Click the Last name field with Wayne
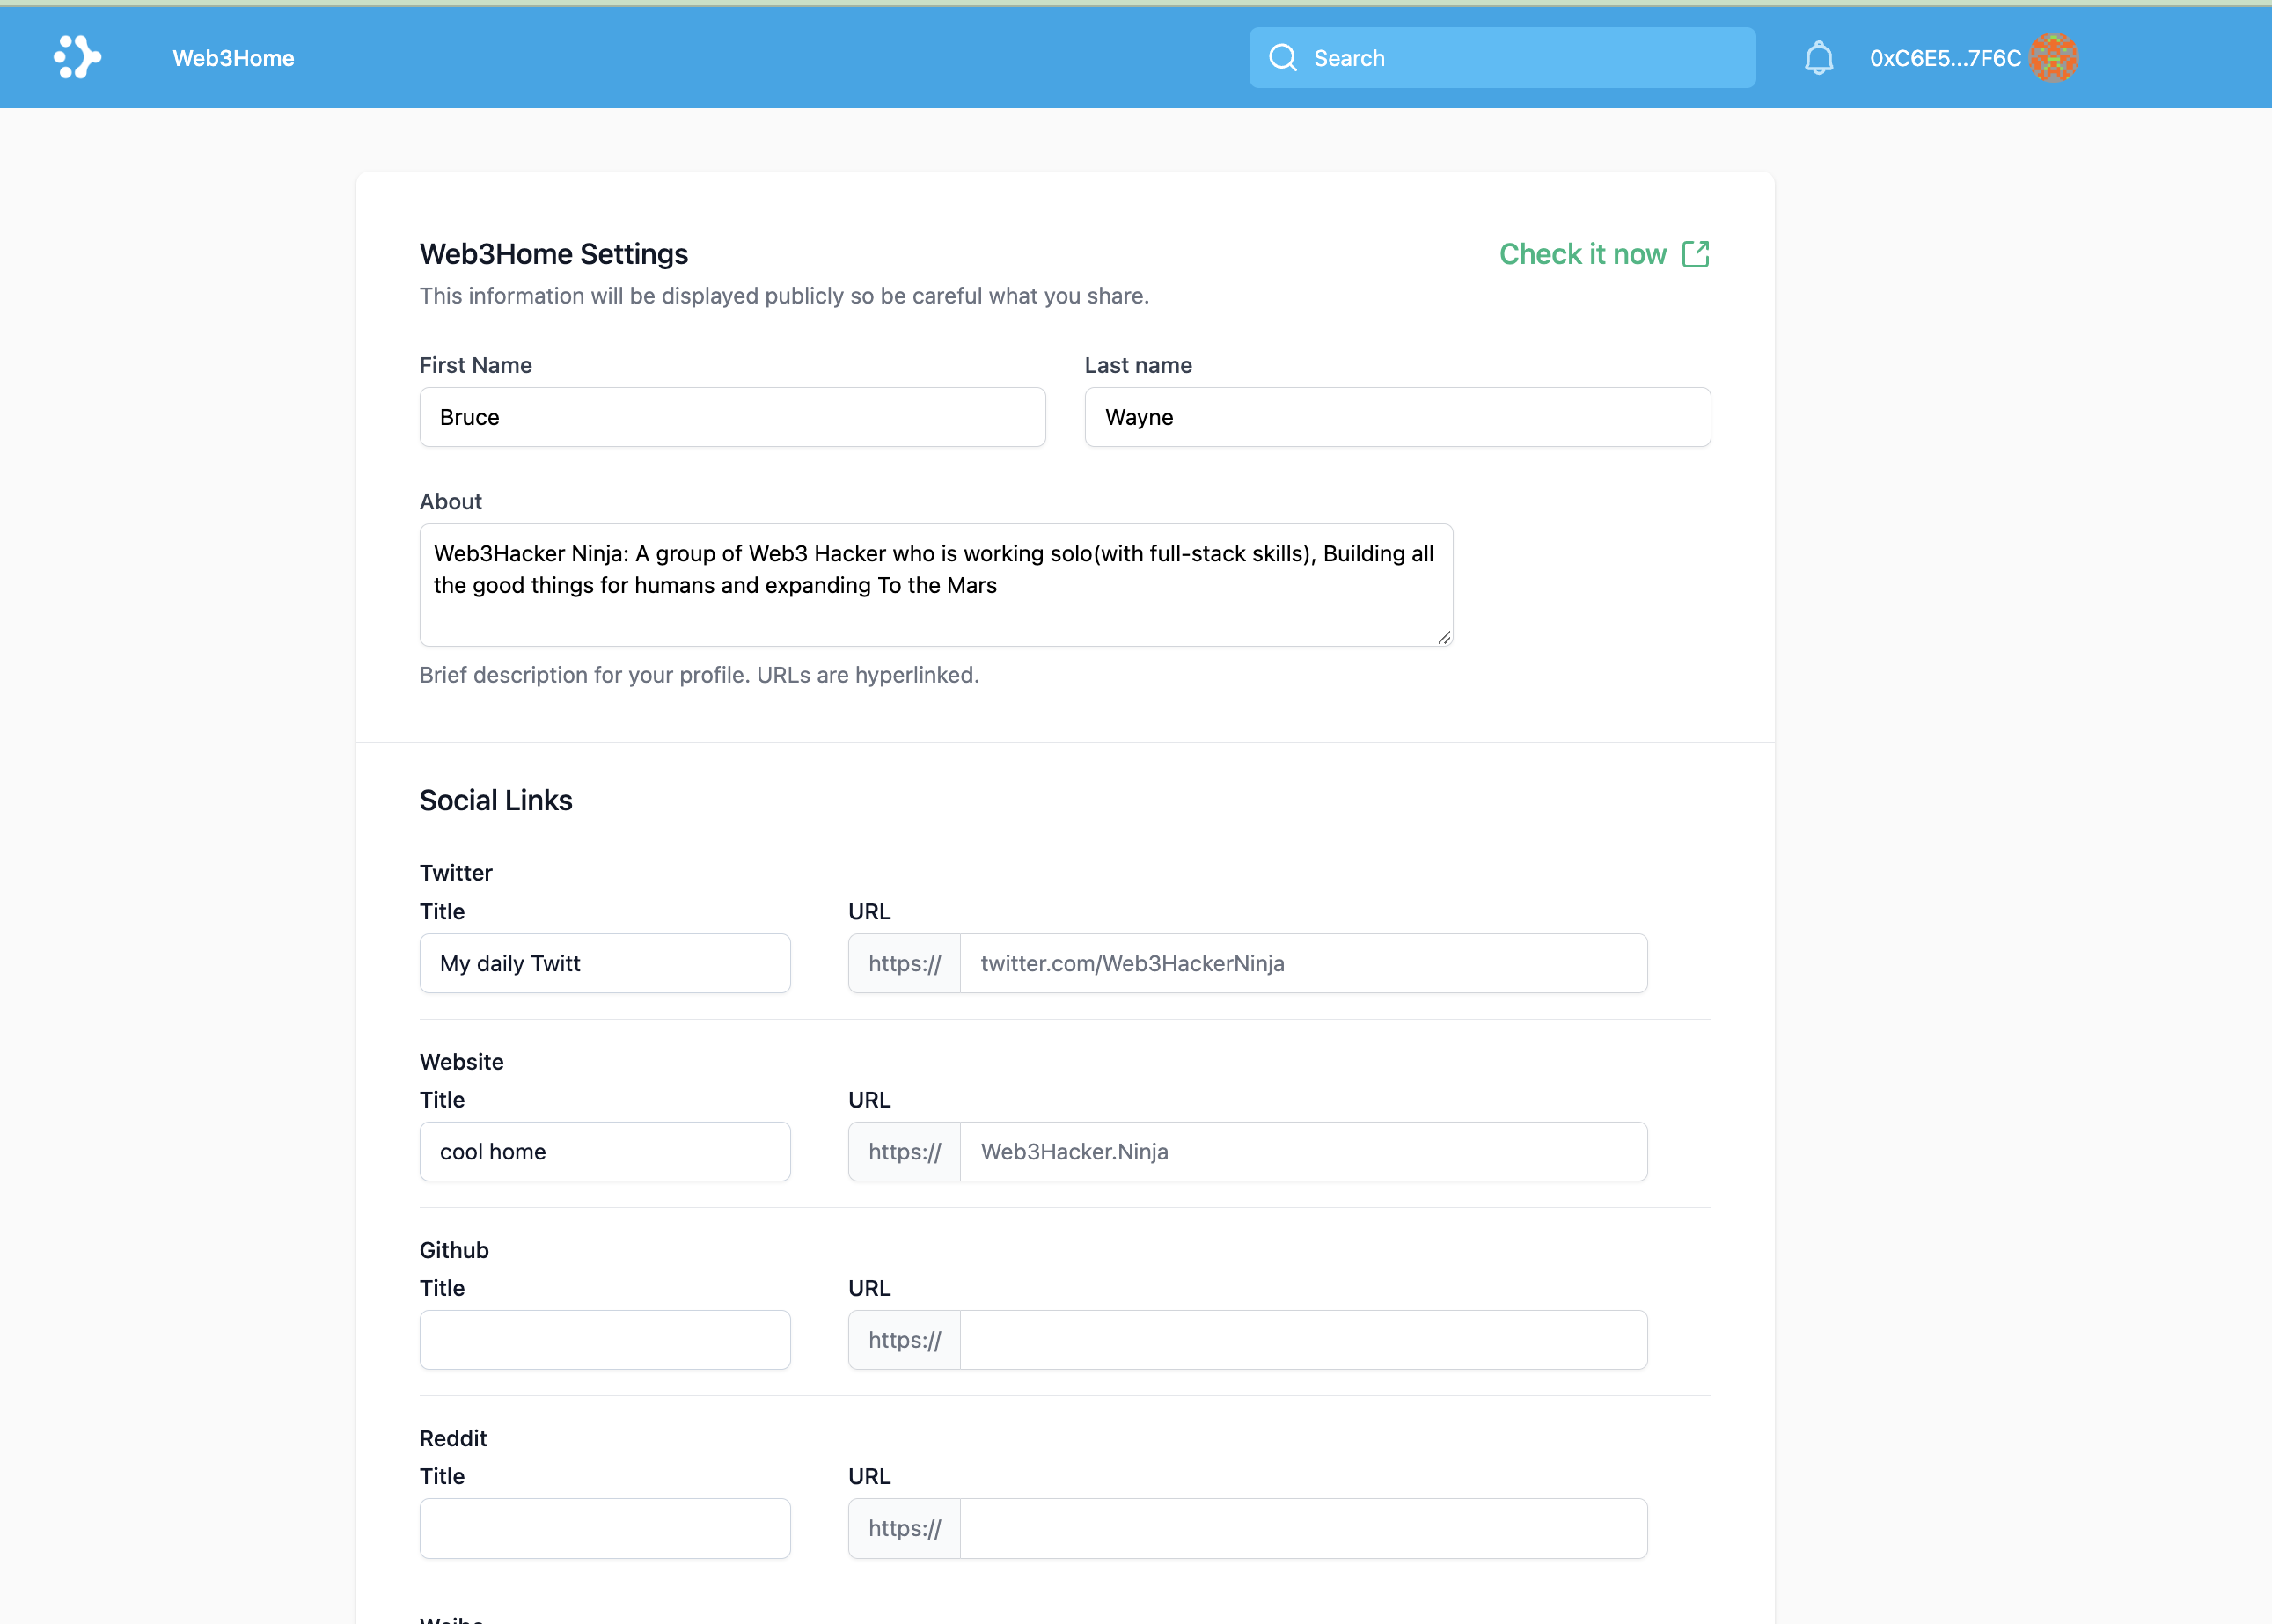This screenshot has height=1624, width=2272. (1397, 417)
